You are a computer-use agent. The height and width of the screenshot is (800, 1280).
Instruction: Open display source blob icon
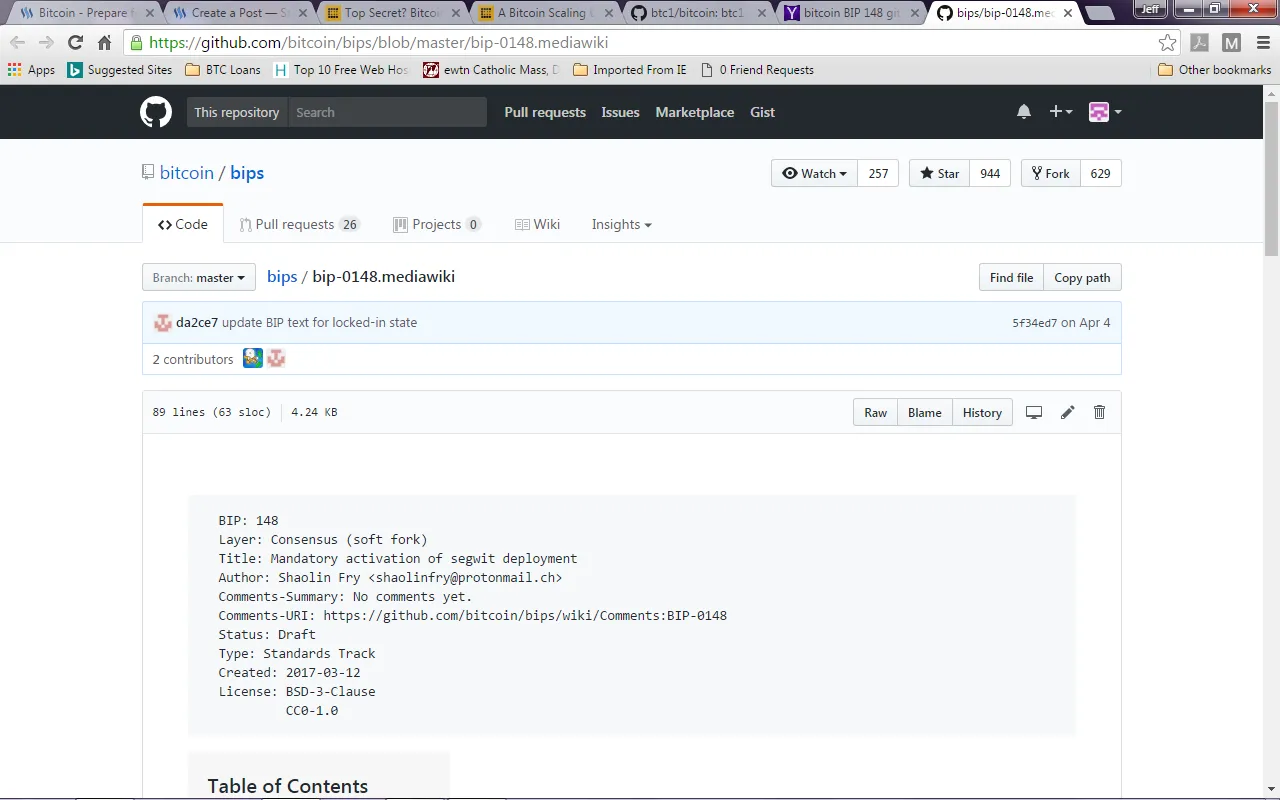[1034, 412]
